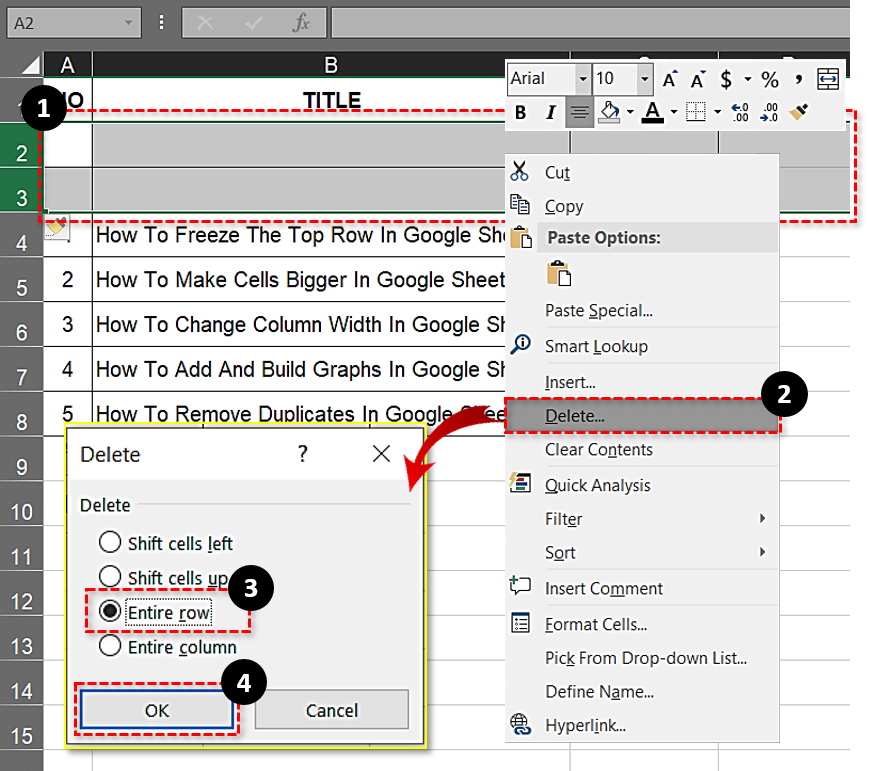Click the Delete dialog help question mark
869x771 pixels.
coord(303,454)
